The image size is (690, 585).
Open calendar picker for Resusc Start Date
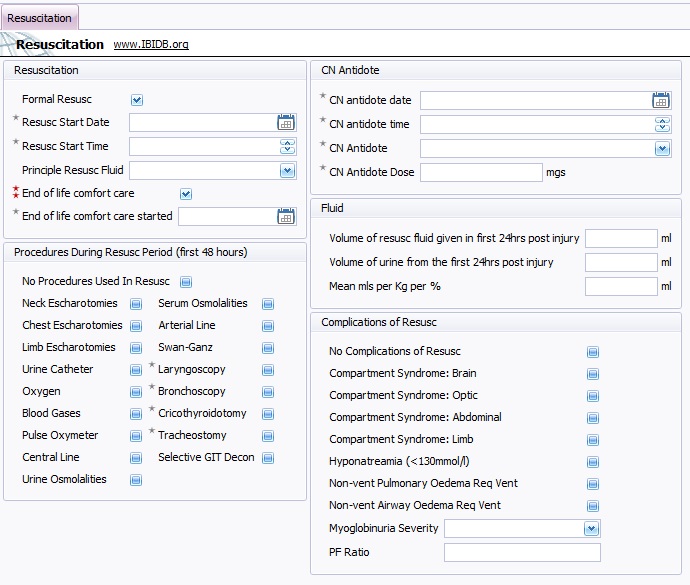tap(286, 122)
